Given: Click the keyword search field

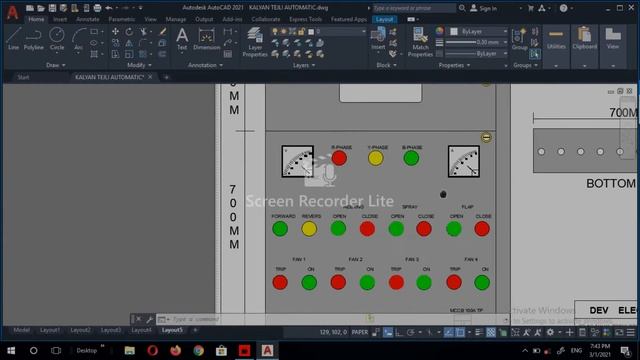Looking at the screenshot, I should pos(414,8).
